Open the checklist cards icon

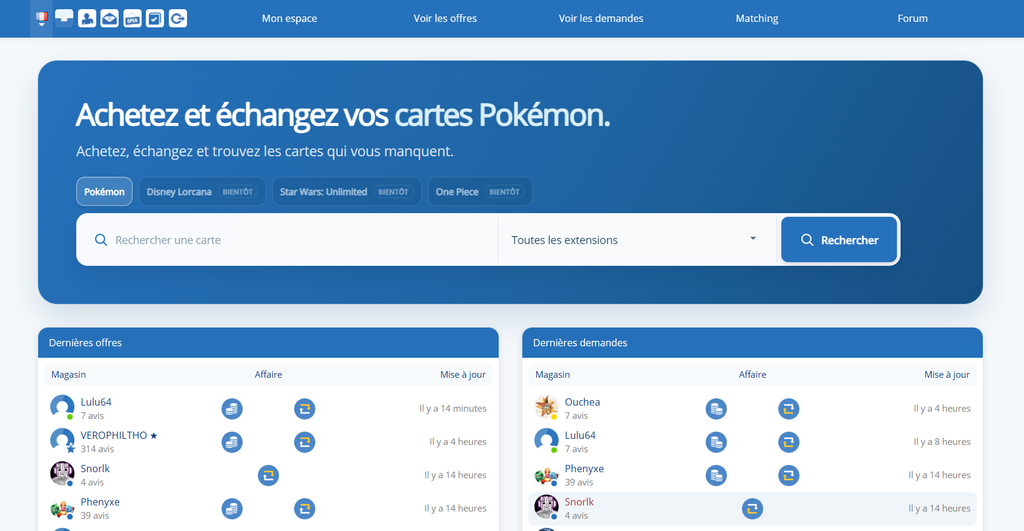[x=155, y=18]
